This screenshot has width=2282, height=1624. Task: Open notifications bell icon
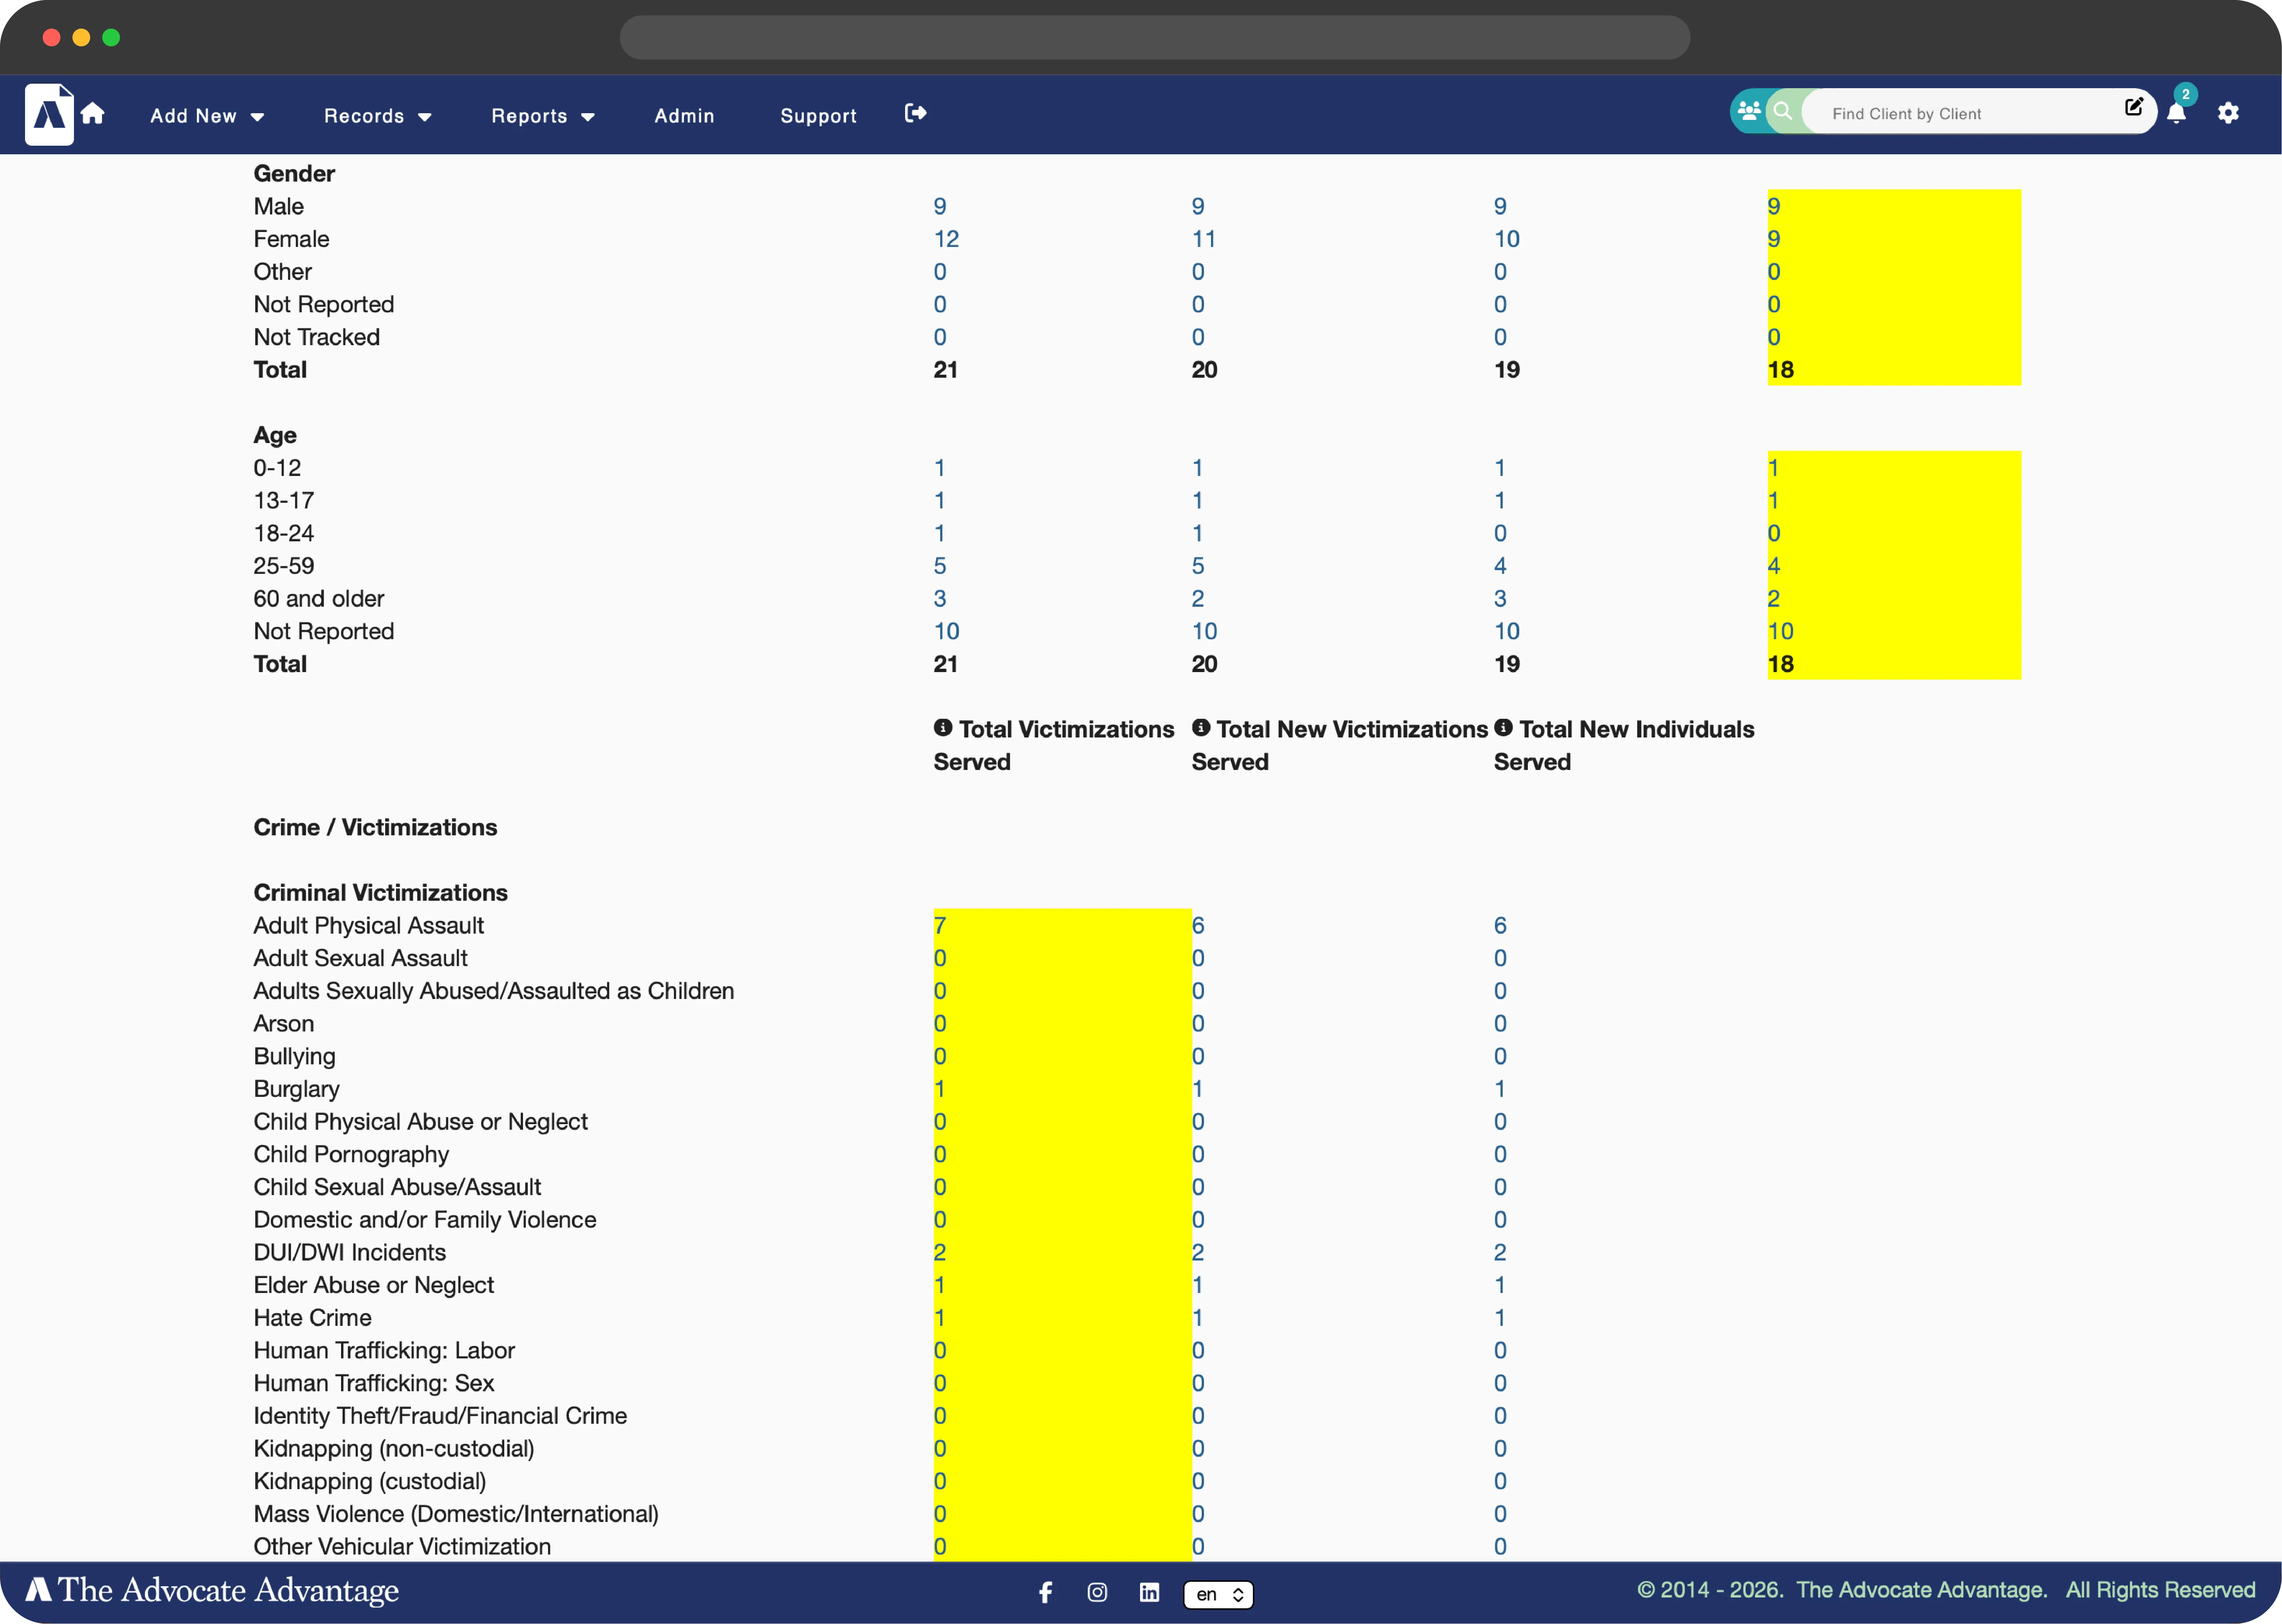[x=2176, y=113]
